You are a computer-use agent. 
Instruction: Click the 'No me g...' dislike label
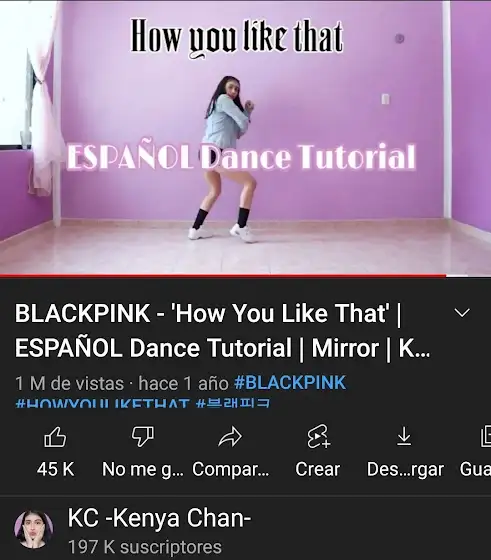143,469
